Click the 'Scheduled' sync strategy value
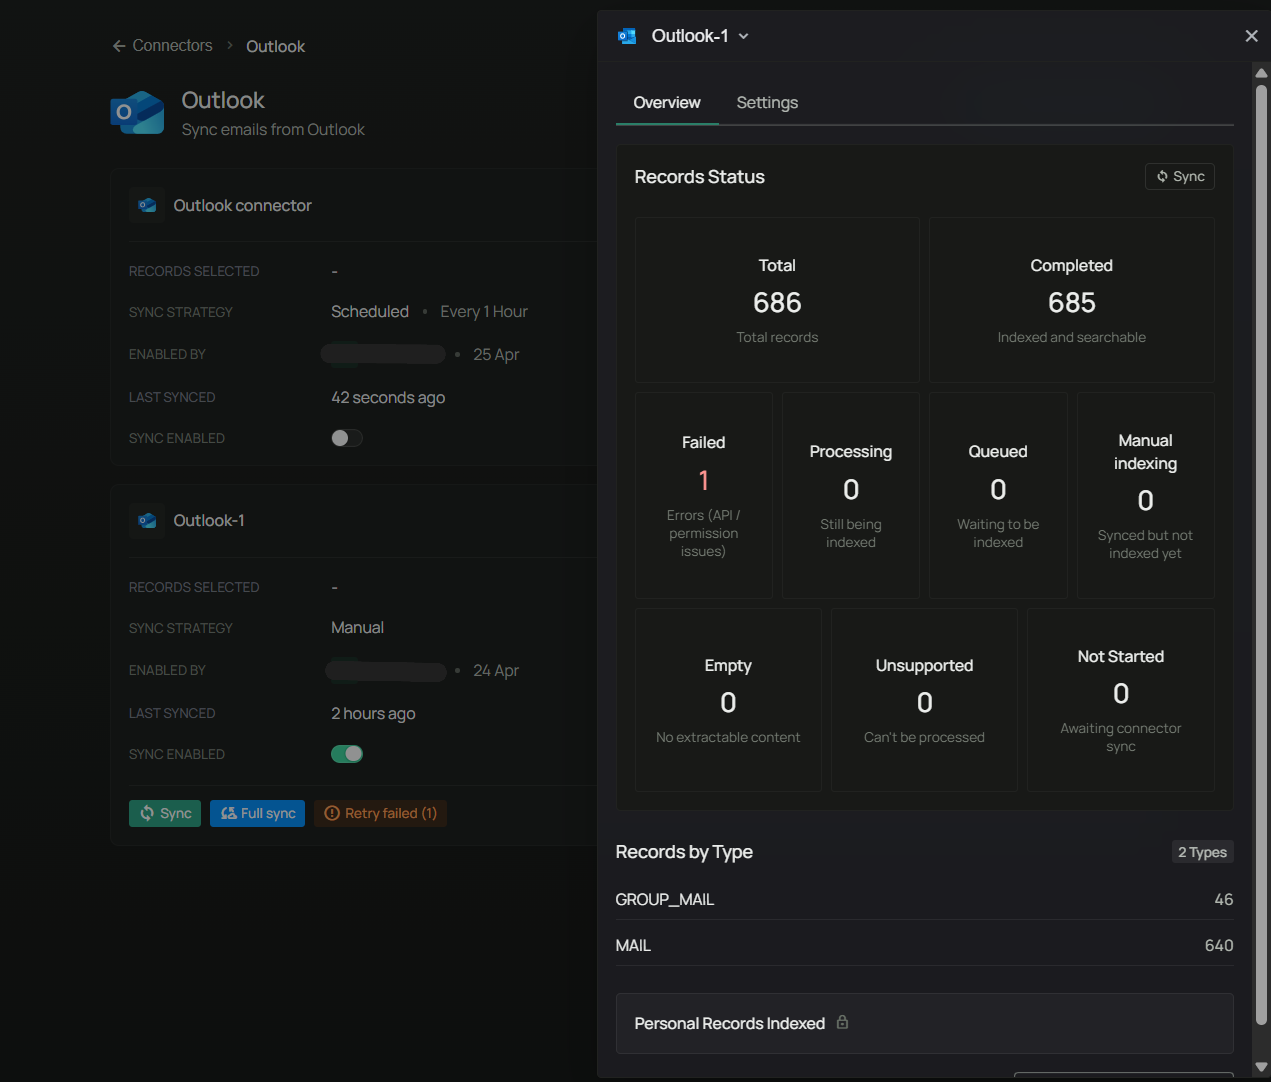 (370, 312)
